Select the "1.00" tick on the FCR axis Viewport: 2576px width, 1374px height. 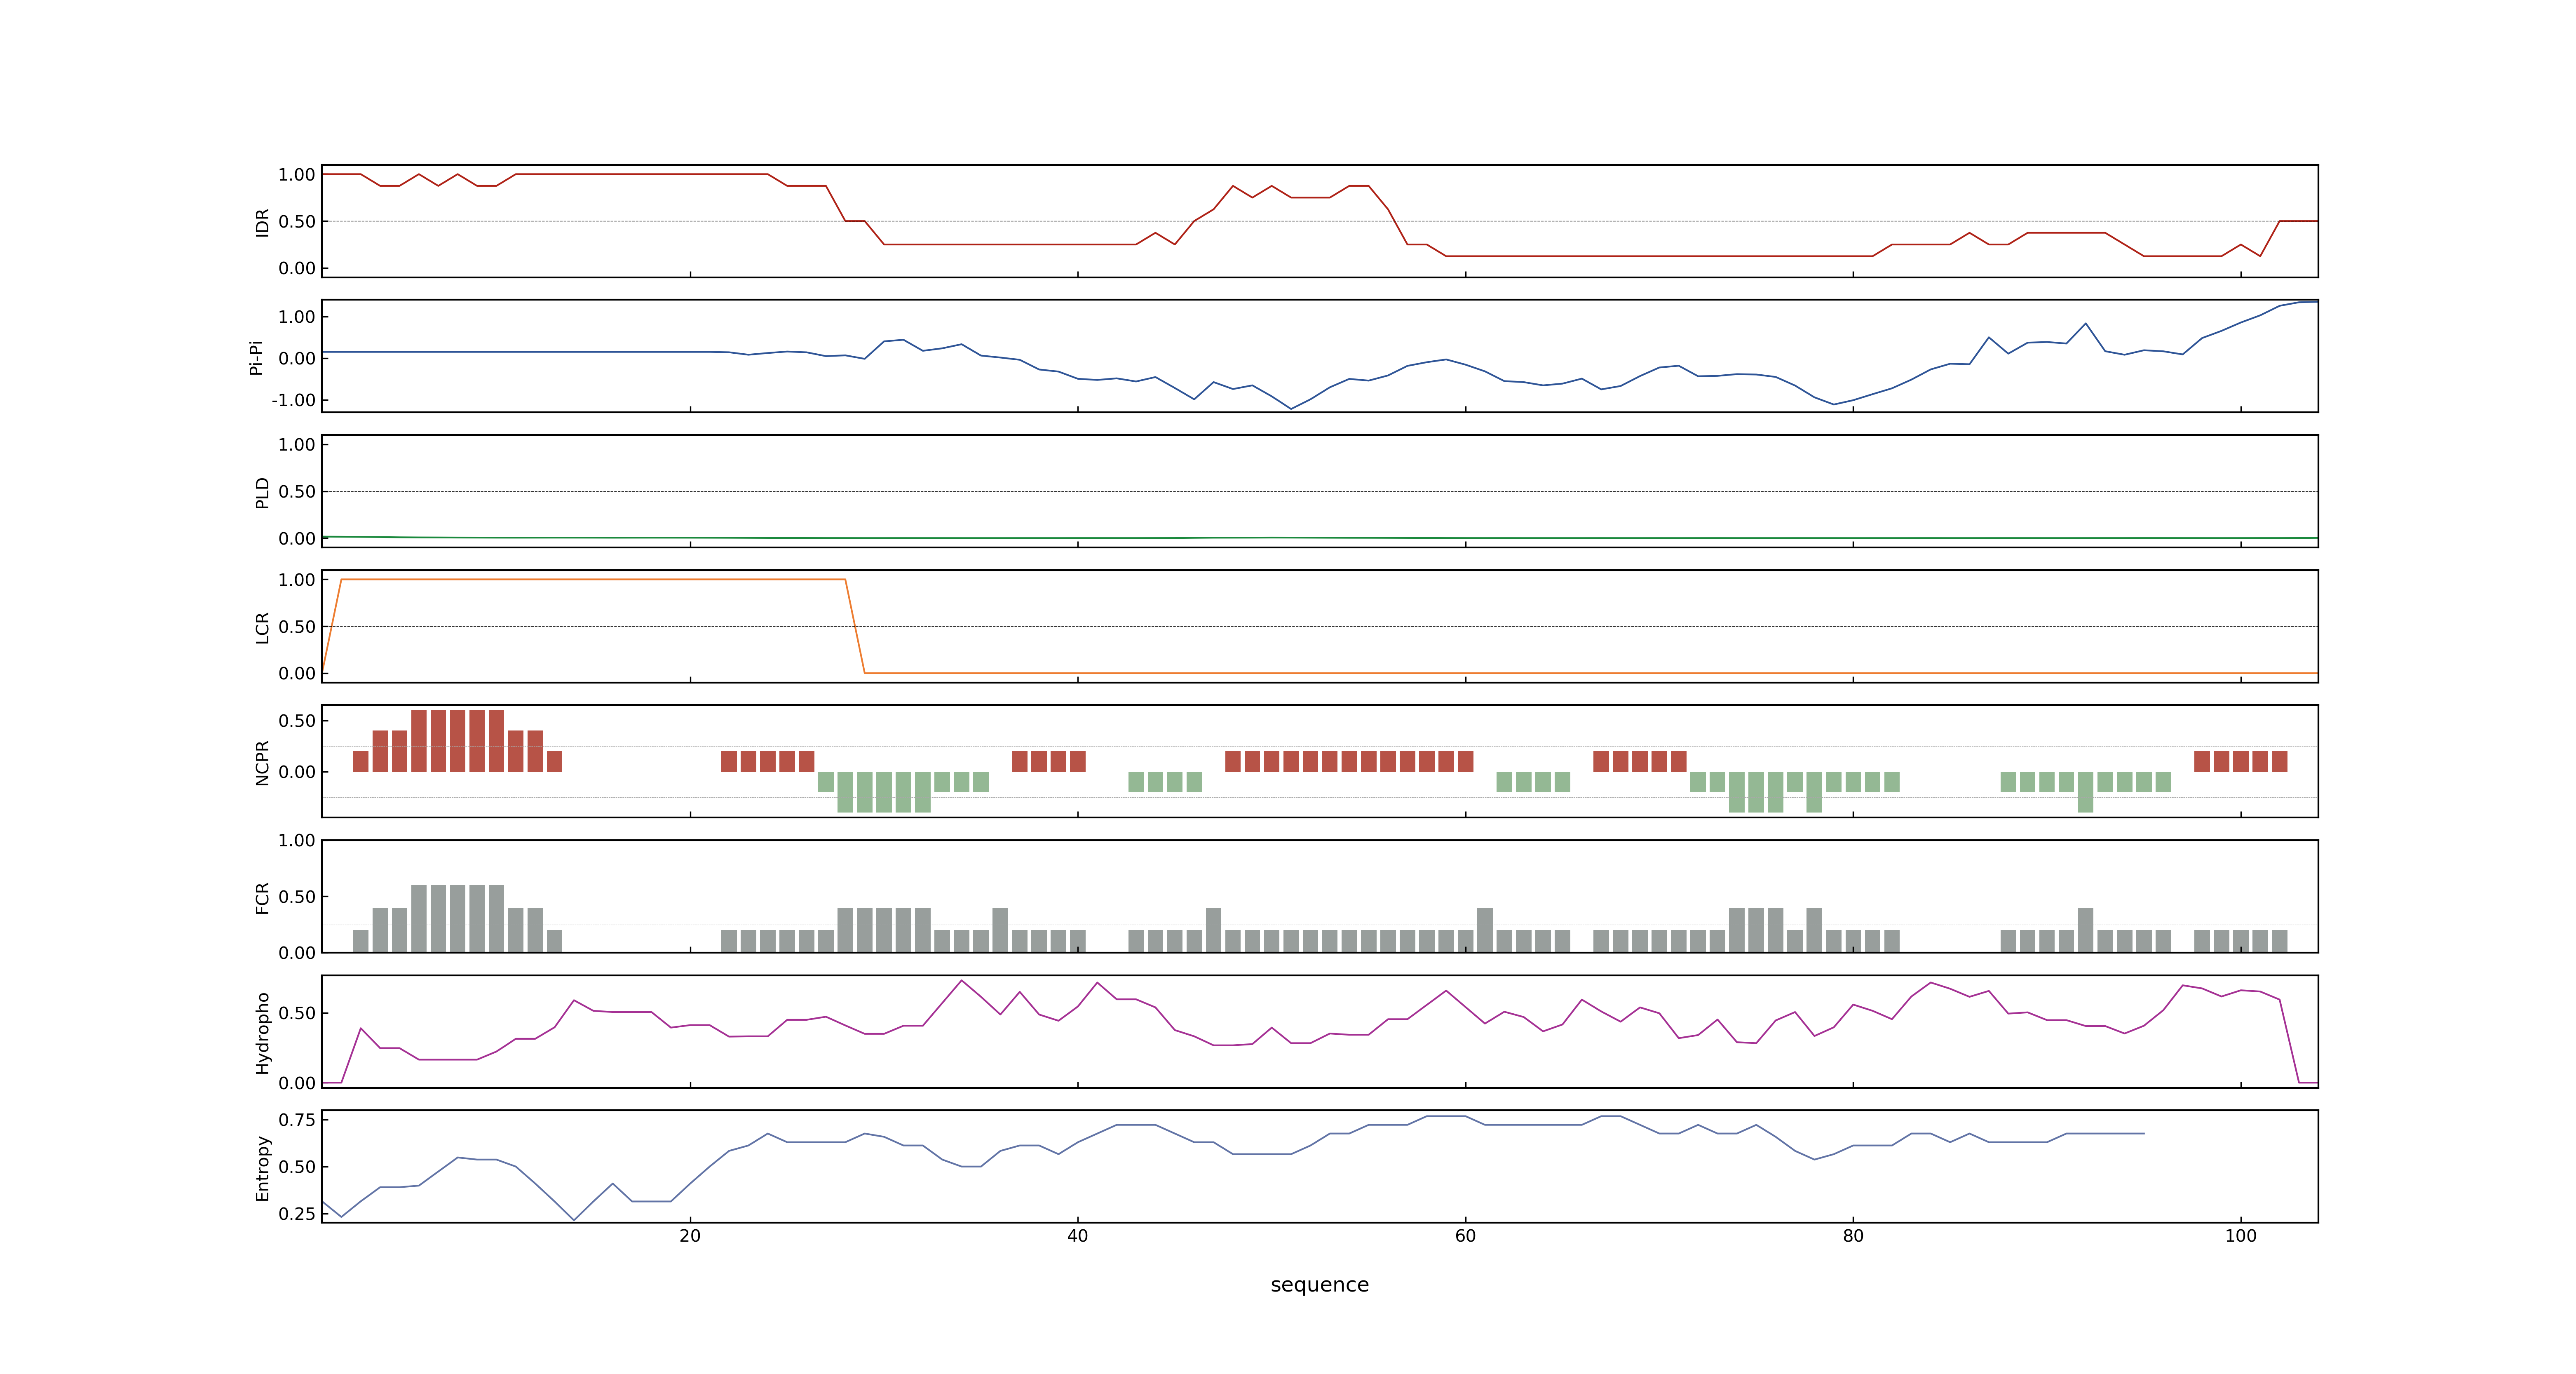[x=297, y=840]
